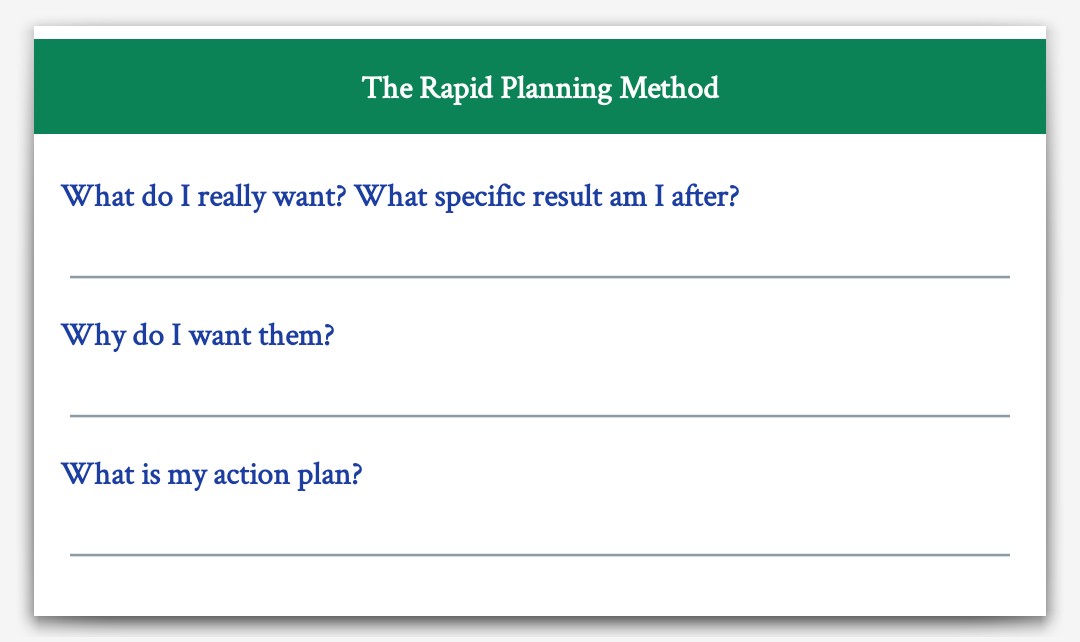Click the word "Planning" in the header
Screen dimensions: 1080x642
(x=556, y=89)
